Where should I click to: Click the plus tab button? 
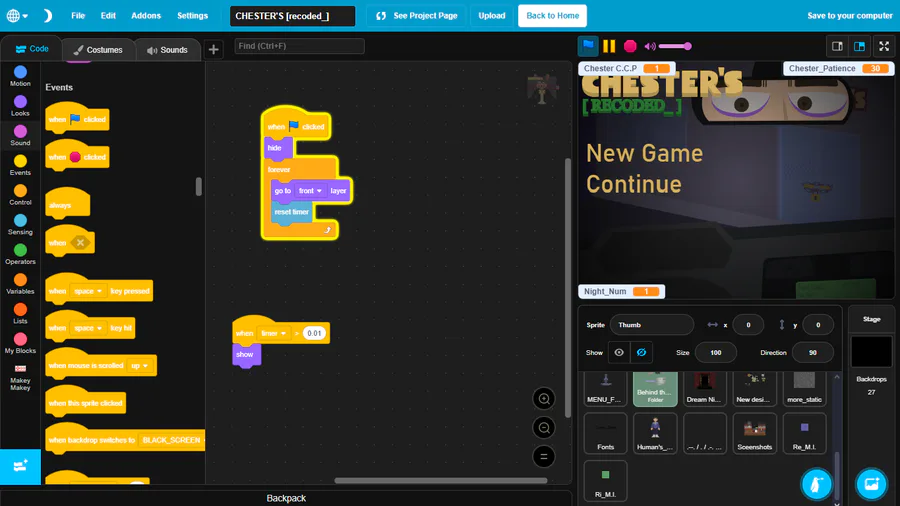tap(214, 50)
